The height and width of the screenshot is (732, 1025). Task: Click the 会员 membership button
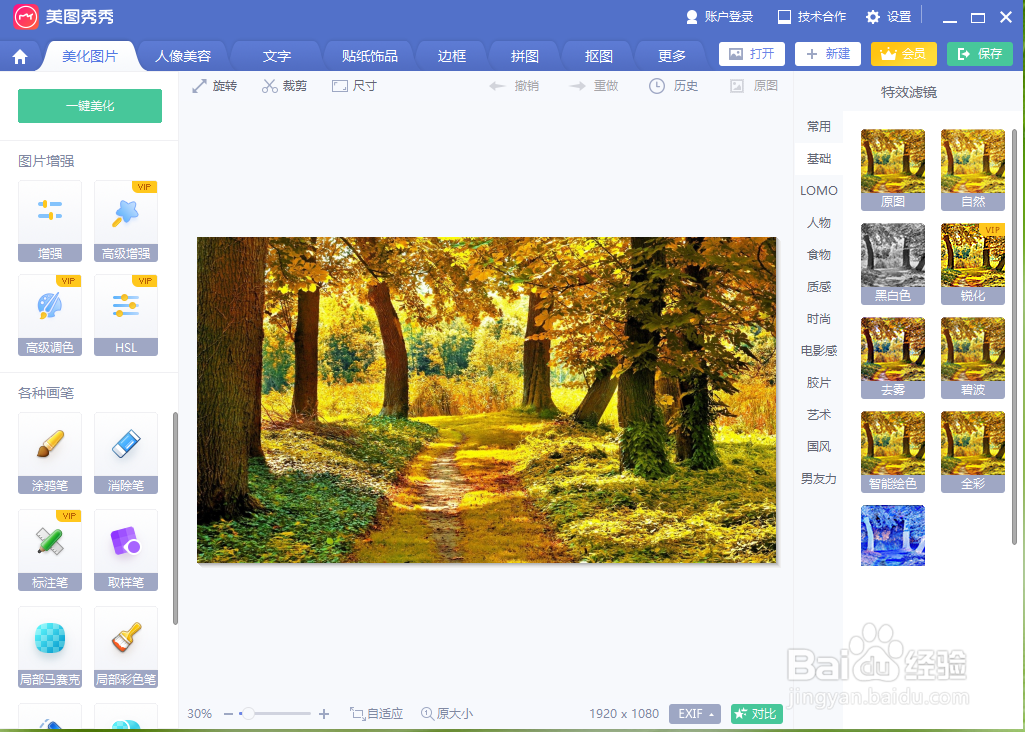pyautogui.click(x=903, y=54)
